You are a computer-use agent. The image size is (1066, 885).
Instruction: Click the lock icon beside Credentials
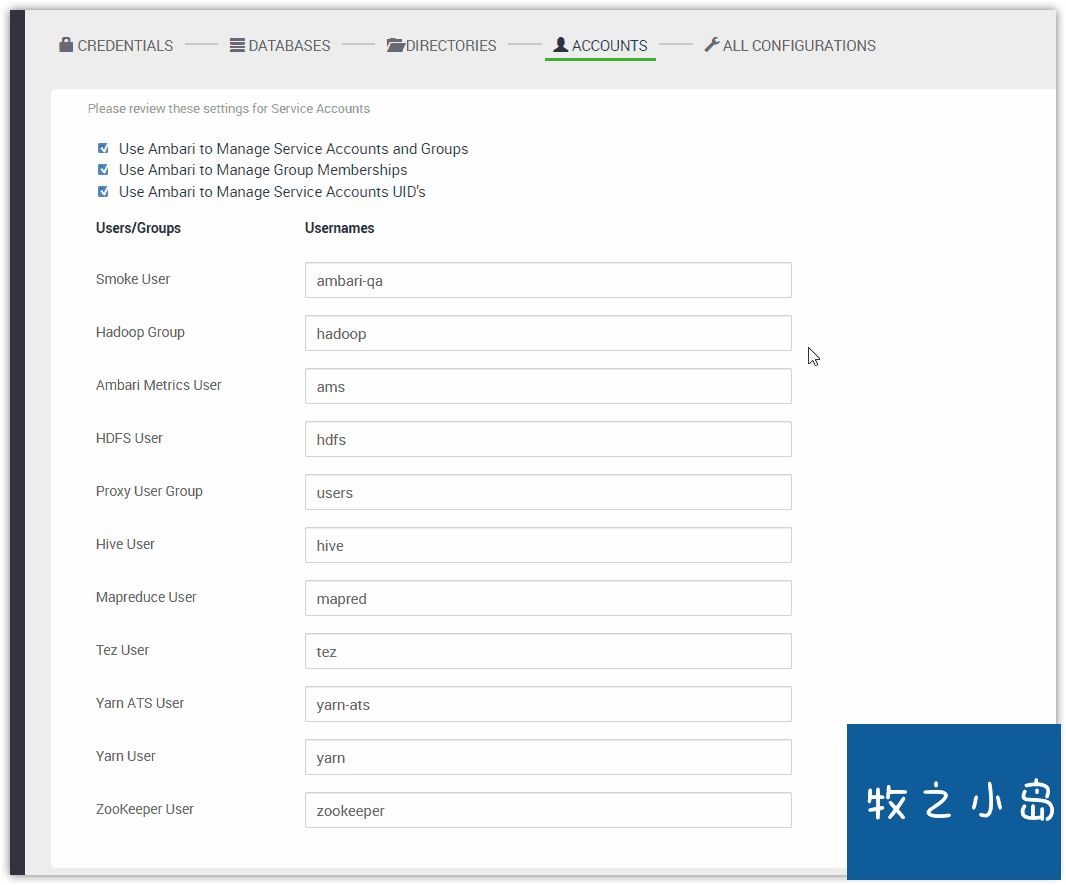(66, 45)
